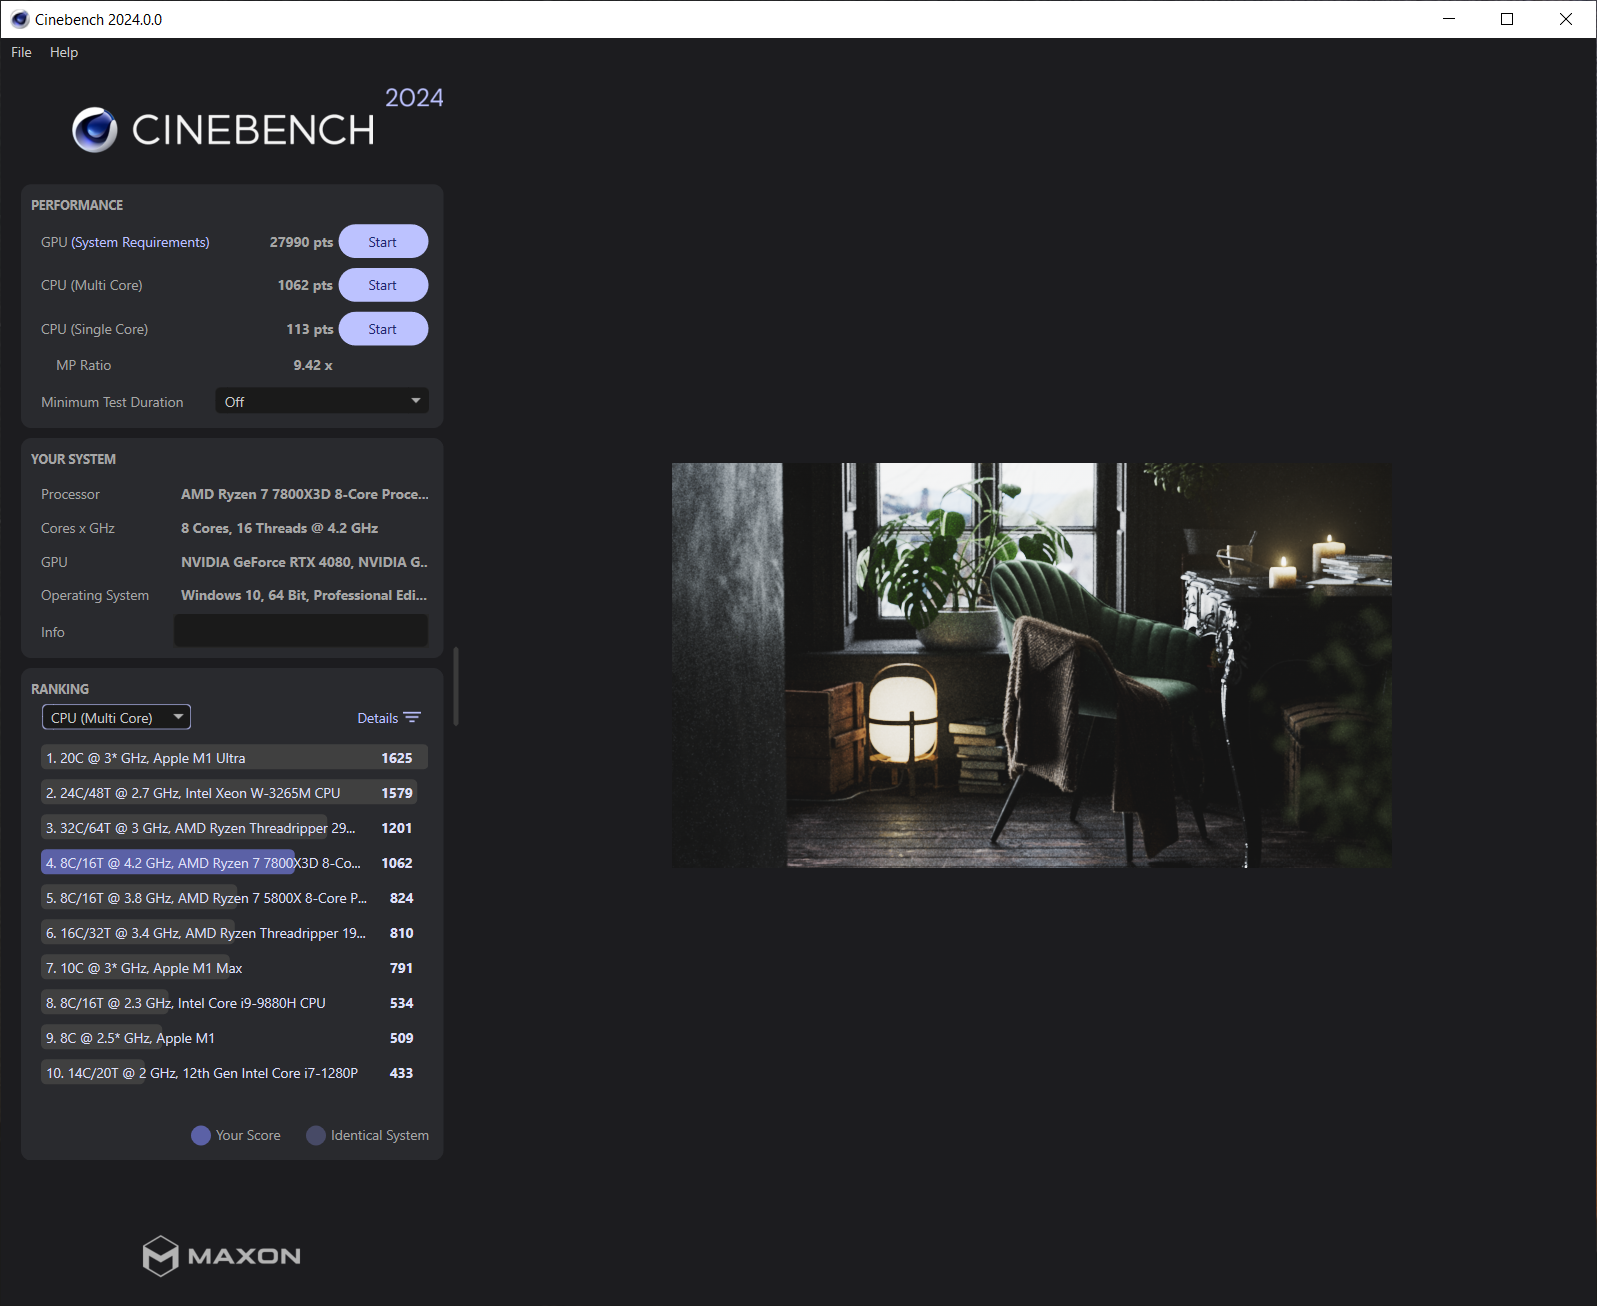The width and height of the screenshot is (1597, 1306).
Task: Start the CPU Multi Core test
Action: [383, 285]
